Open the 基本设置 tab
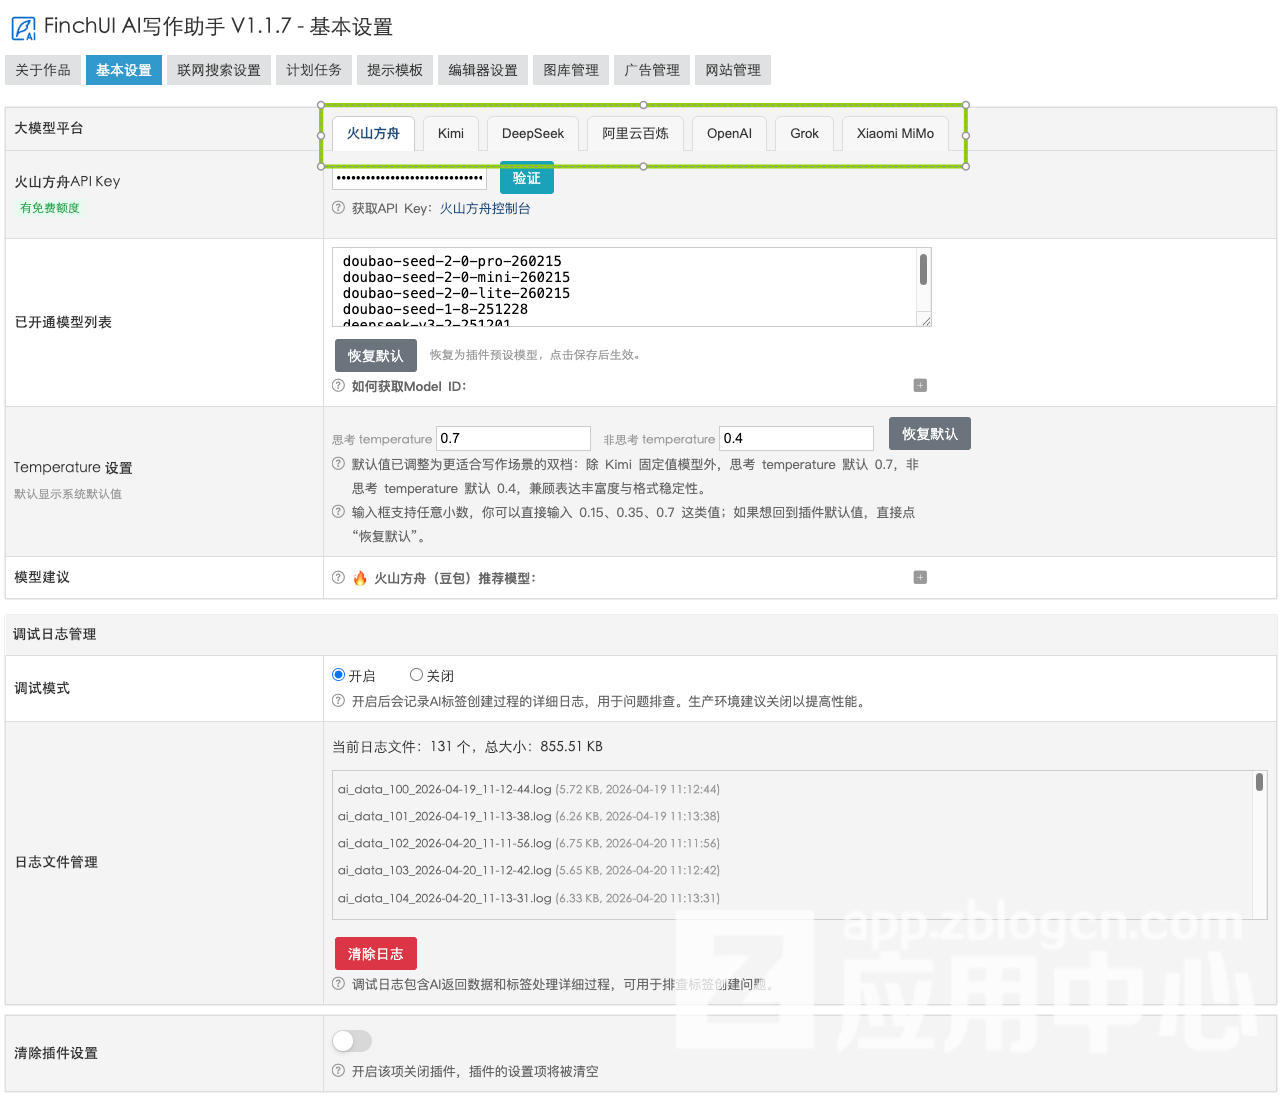This screenshot has width=1283, height=1099. pyautogui.click(x=124, y=70)
